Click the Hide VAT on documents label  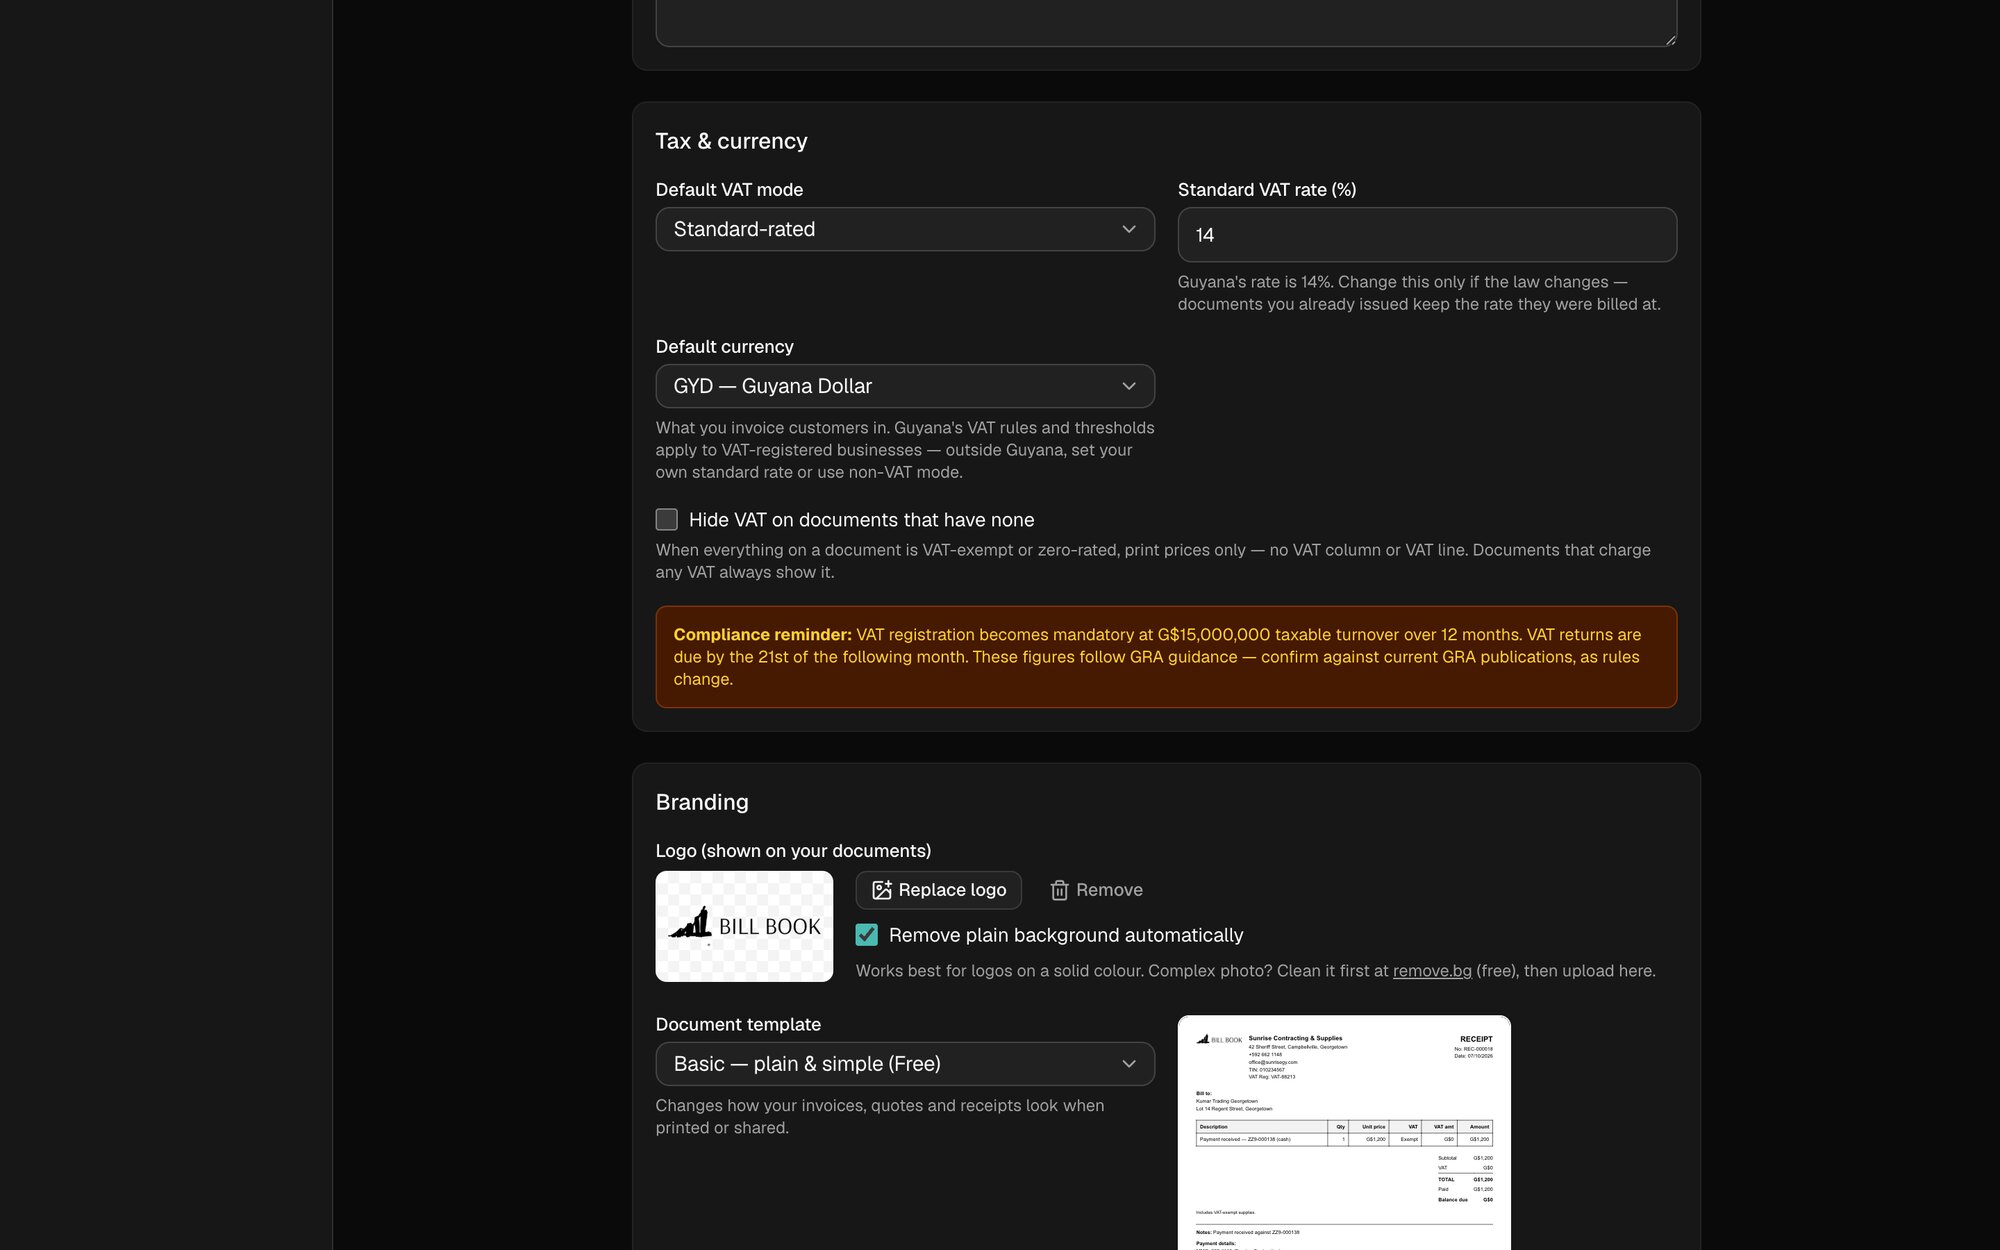click(x=861, y=520)
